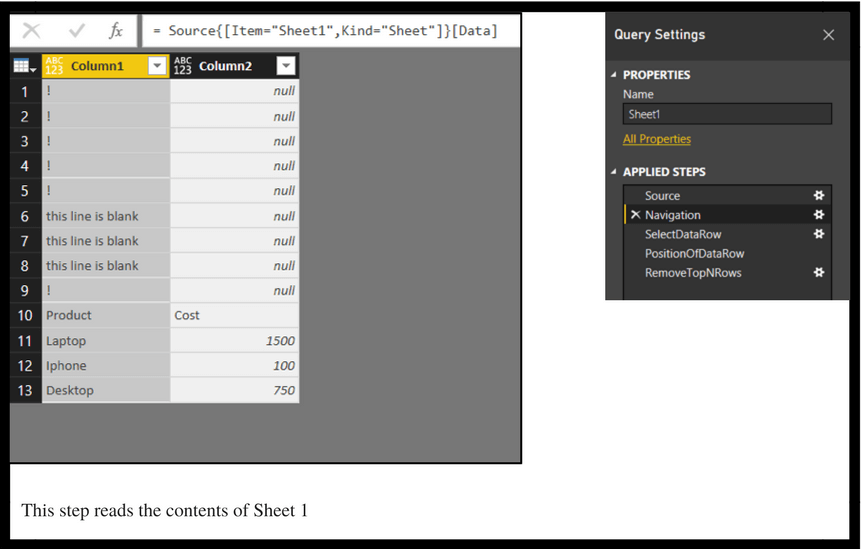Open the All Properties link
The width and height of the screenshot is (862, 549).
[657, 139]
